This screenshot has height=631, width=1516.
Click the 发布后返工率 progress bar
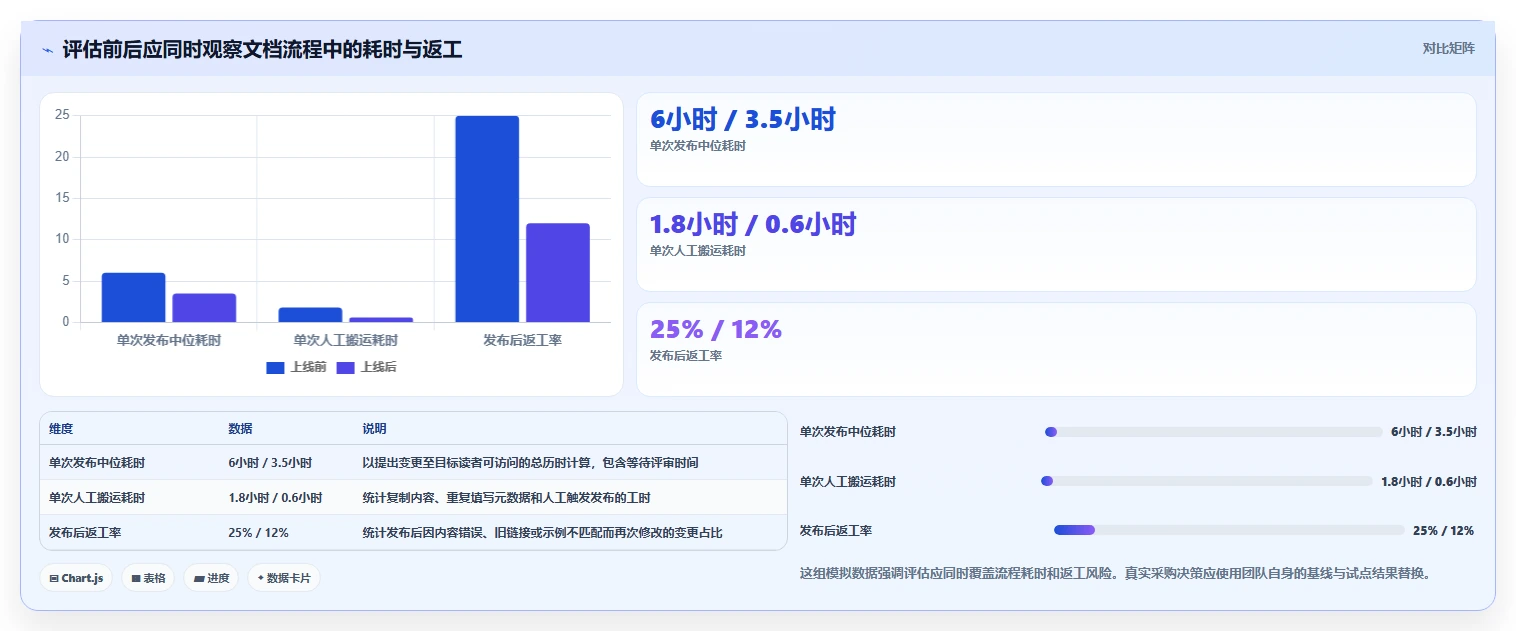tap(1230, 530)
